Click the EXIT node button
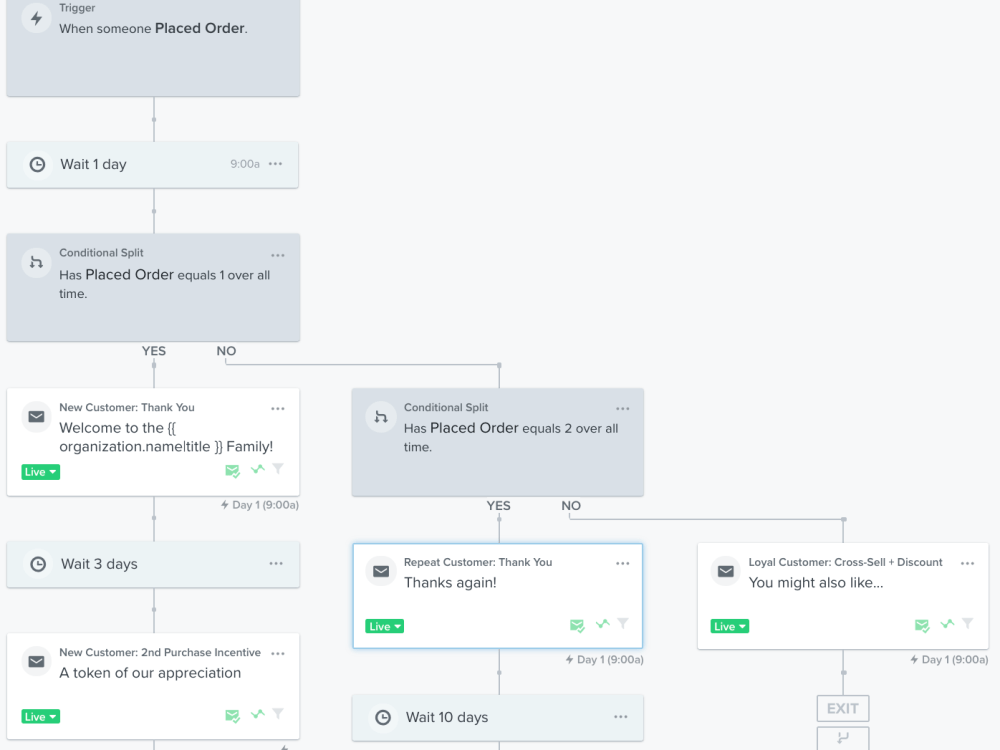Image resolution: width=1000 pixels, height=750 pixels. click(x=843, y=709)
